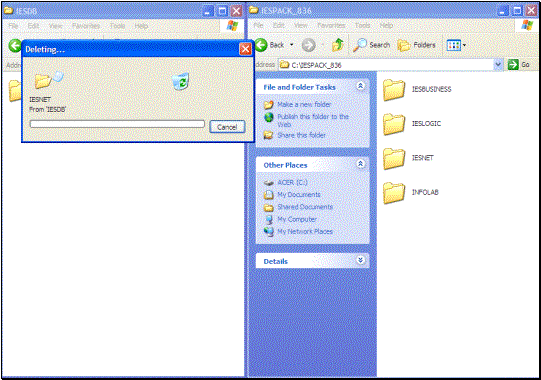Open Tools menu in IESPACK_836 window
The image size is (541, 380).
coord(362,25)
